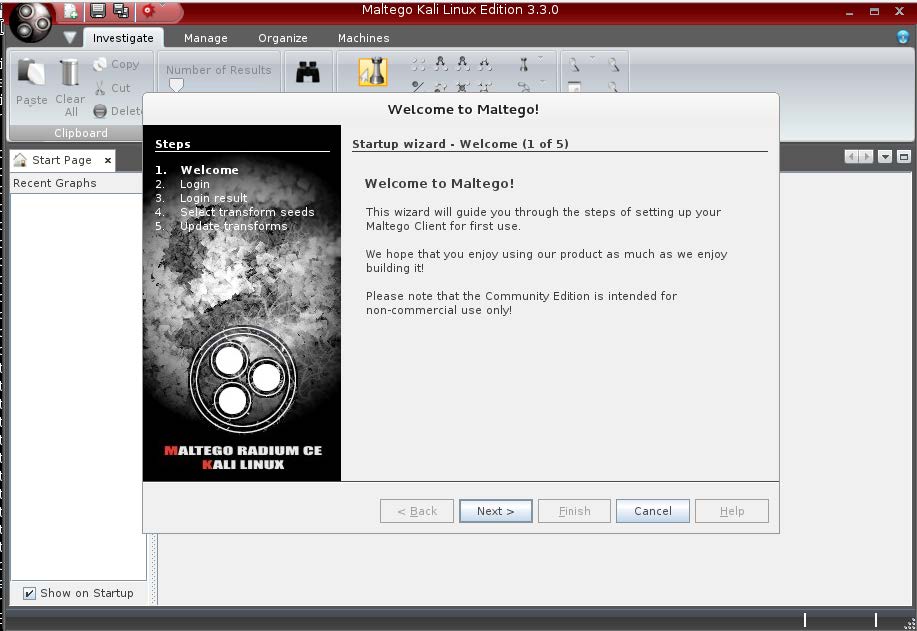Click the red gear settings icon
Image resolution: width=917 pixels, height=631 pixels.
click(x=149, y=11)
